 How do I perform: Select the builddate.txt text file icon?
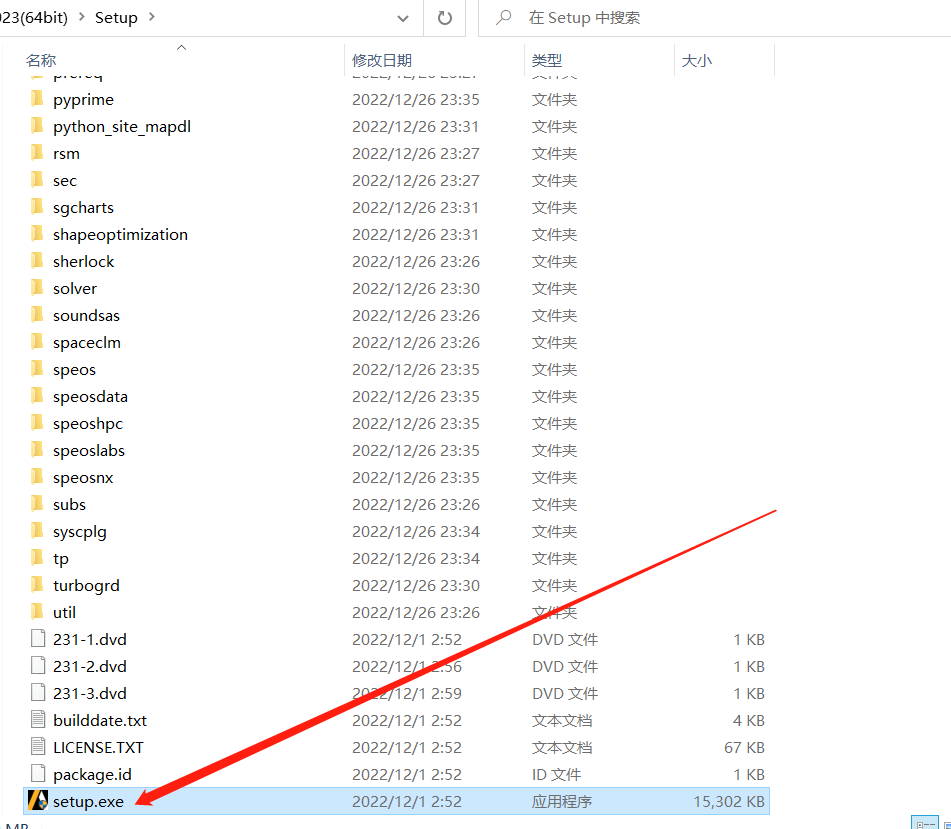[38, 720]
